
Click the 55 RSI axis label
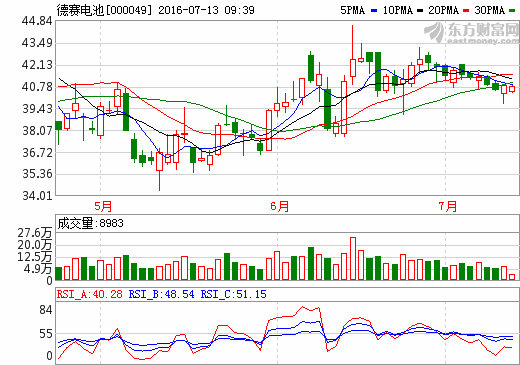(46, 334)
